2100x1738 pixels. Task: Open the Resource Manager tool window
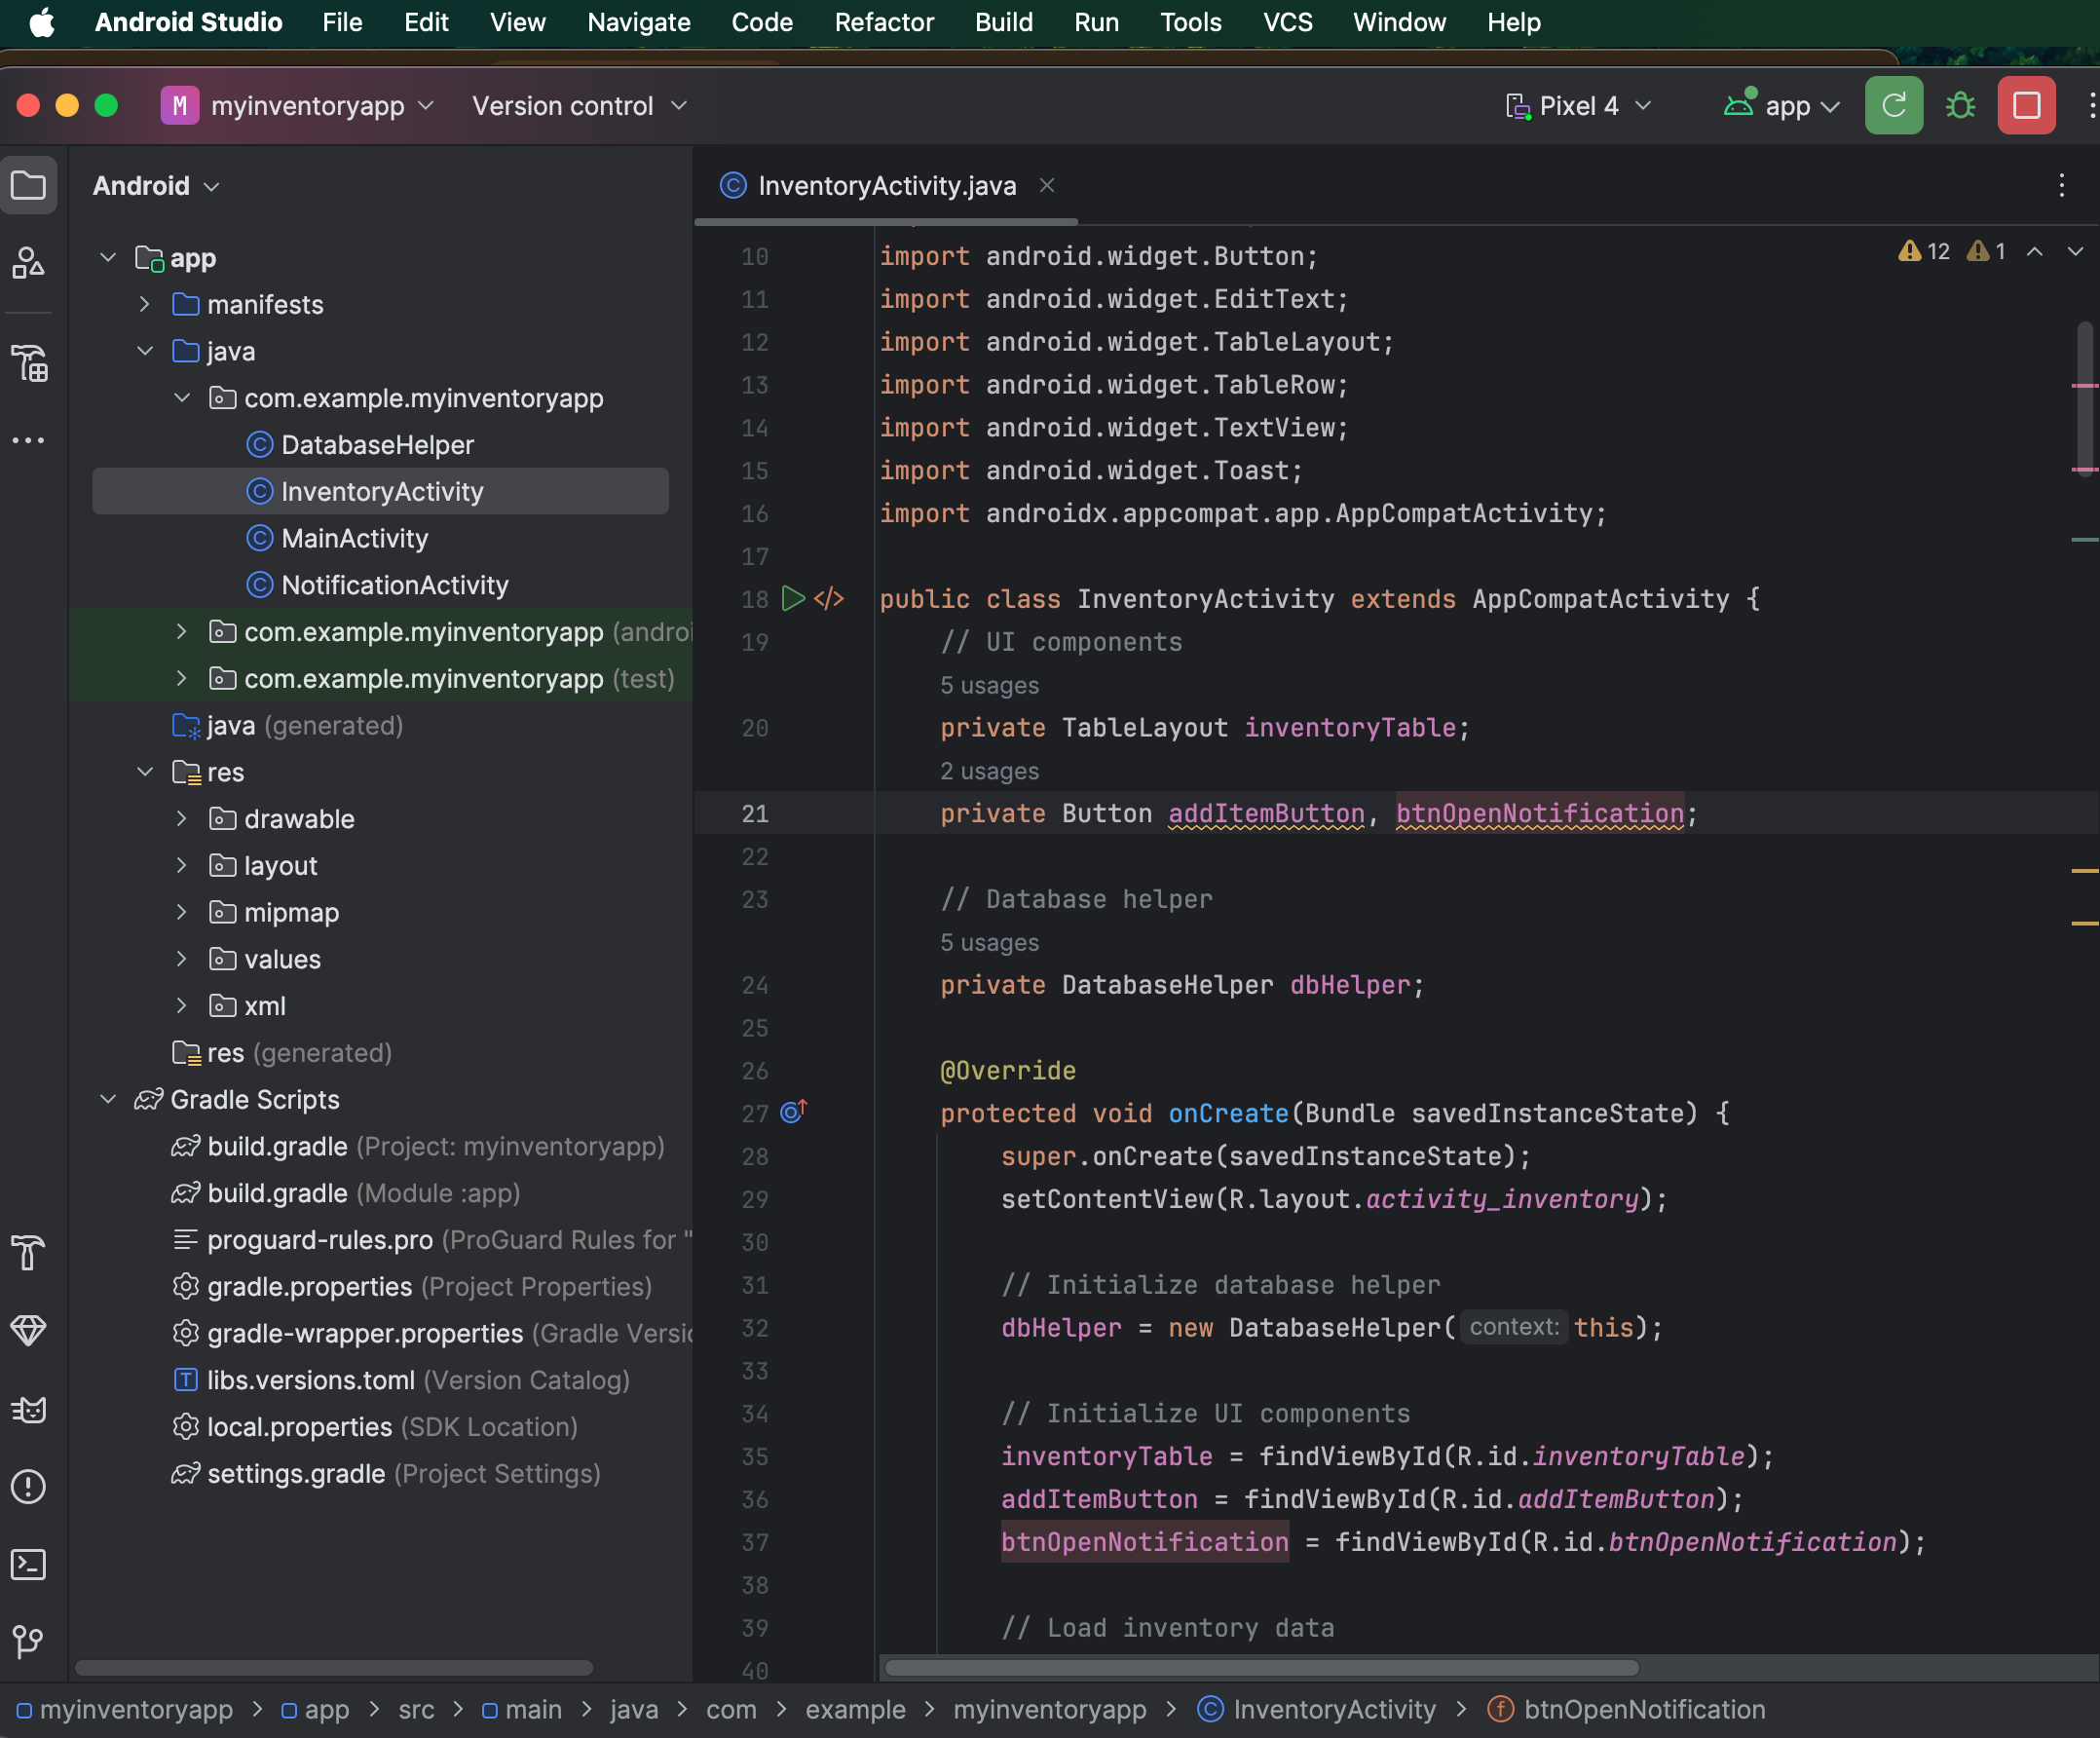tap(28, 263)
